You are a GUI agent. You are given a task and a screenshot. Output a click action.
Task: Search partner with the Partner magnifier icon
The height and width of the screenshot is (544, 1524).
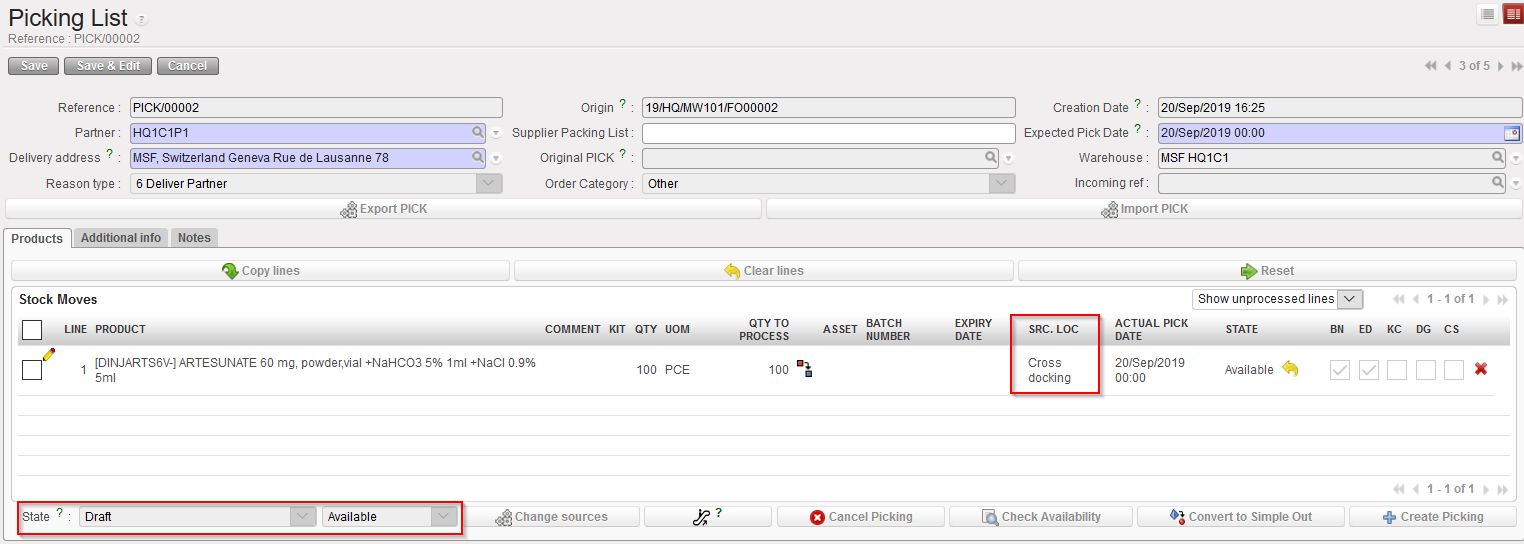pyautogui.click(x=478, y=132)
